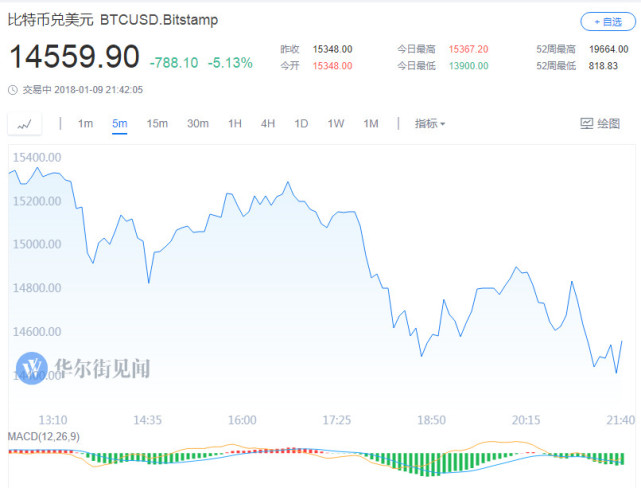Click the 今开 value 15348.00
641x488 pixels.
click(332, 66)
